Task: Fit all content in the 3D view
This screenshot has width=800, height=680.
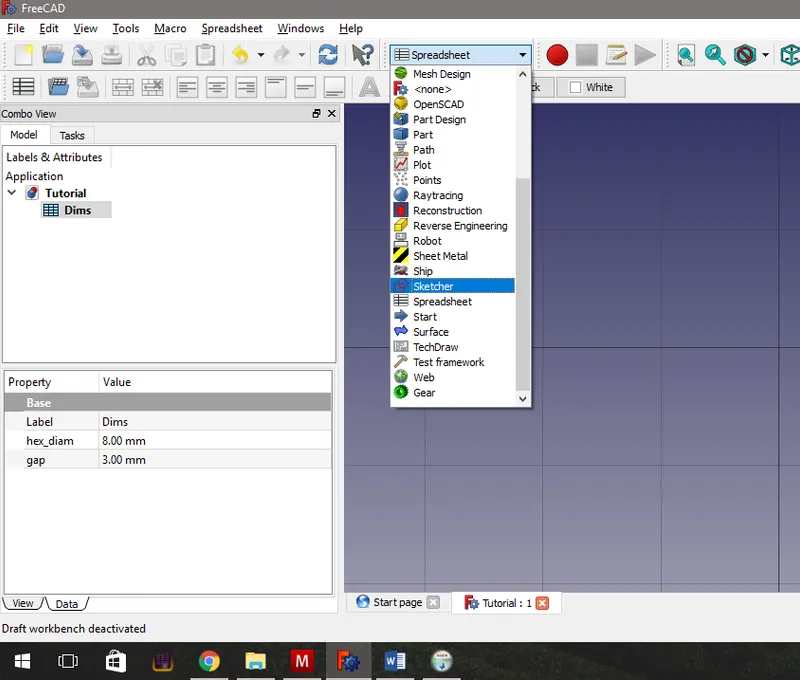Action: click(x=685, y=55)
